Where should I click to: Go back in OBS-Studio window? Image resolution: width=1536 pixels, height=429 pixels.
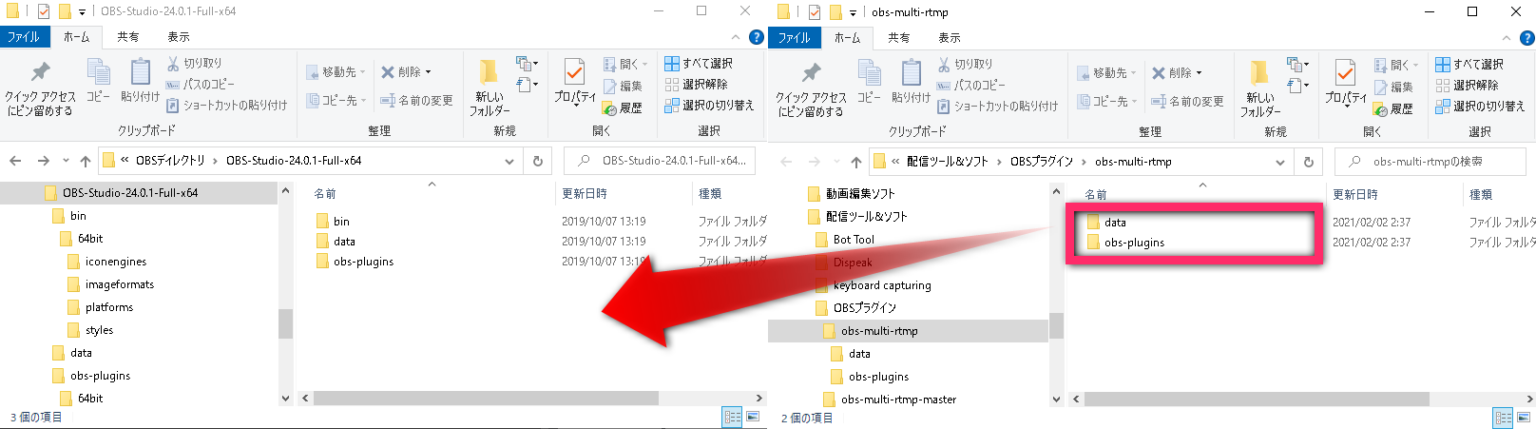coord(17,160)
